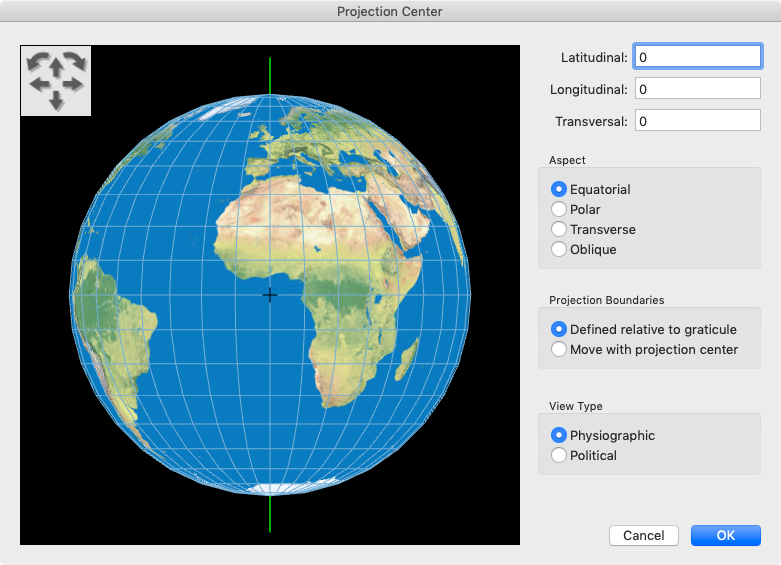Select the Equatorial aspect option
Viewport: 781px width, 565px height.
click(x=559, y=189)
